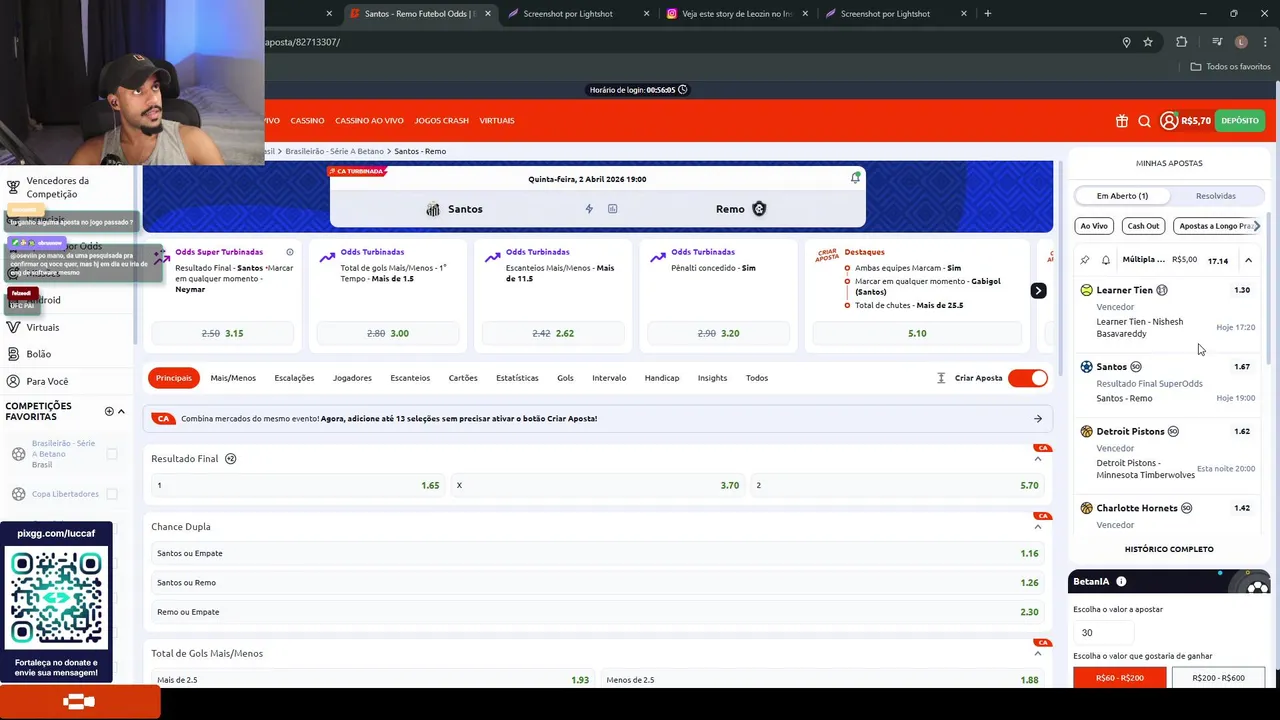Bookmark this page with the star icon
Screen dimensions: 1280x720
[x=1148, y=42]
